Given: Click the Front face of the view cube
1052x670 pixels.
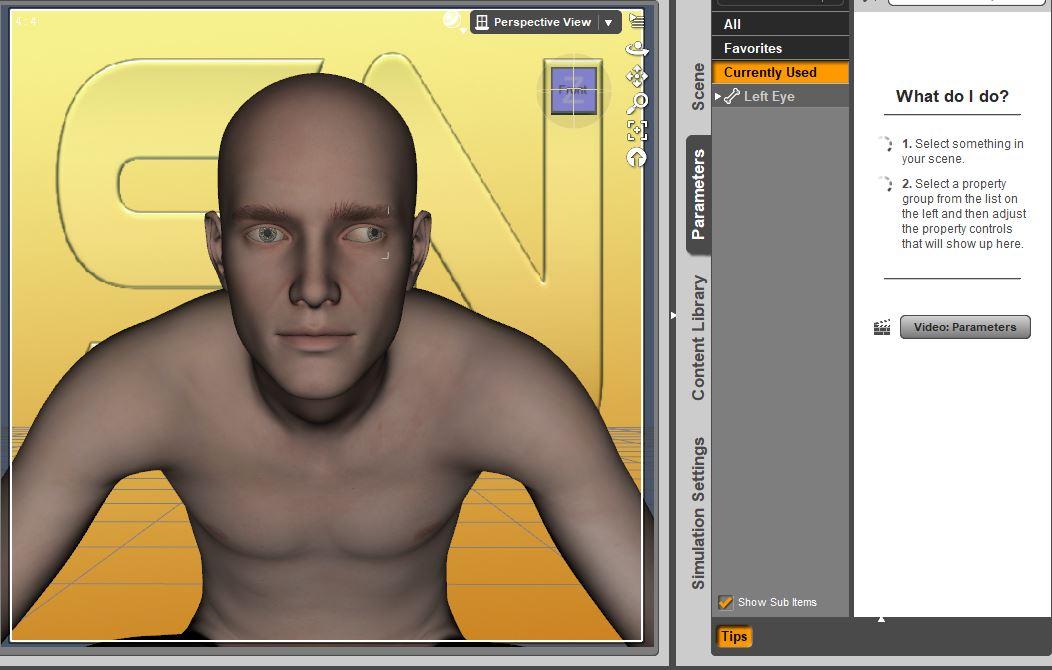Looking at the screenshot, I should 573,91.
